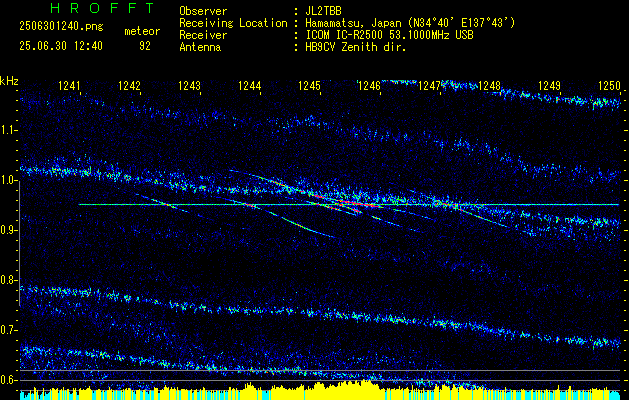The height and width of the screenshot is (400, 629).
Task: Click the Receiving Location label
Action: 233,23
